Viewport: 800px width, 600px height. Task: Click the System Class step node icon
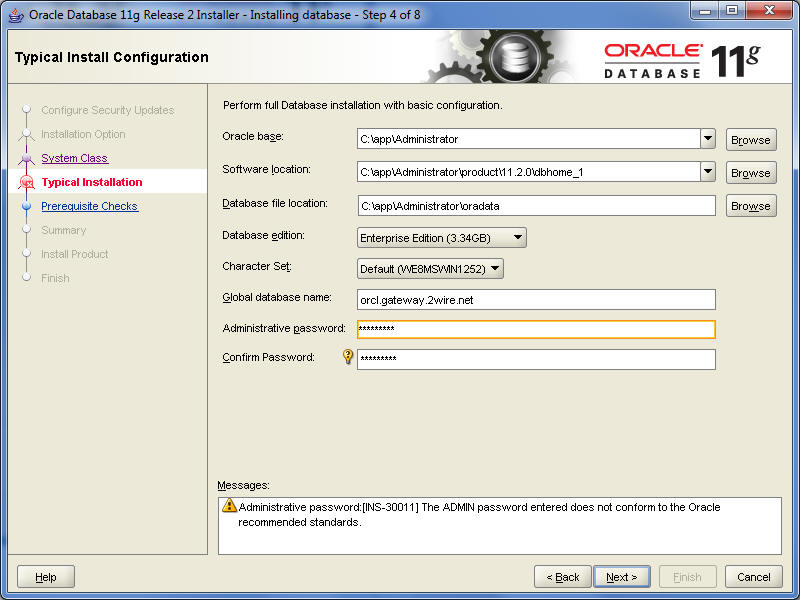click(x=27, y=158)
